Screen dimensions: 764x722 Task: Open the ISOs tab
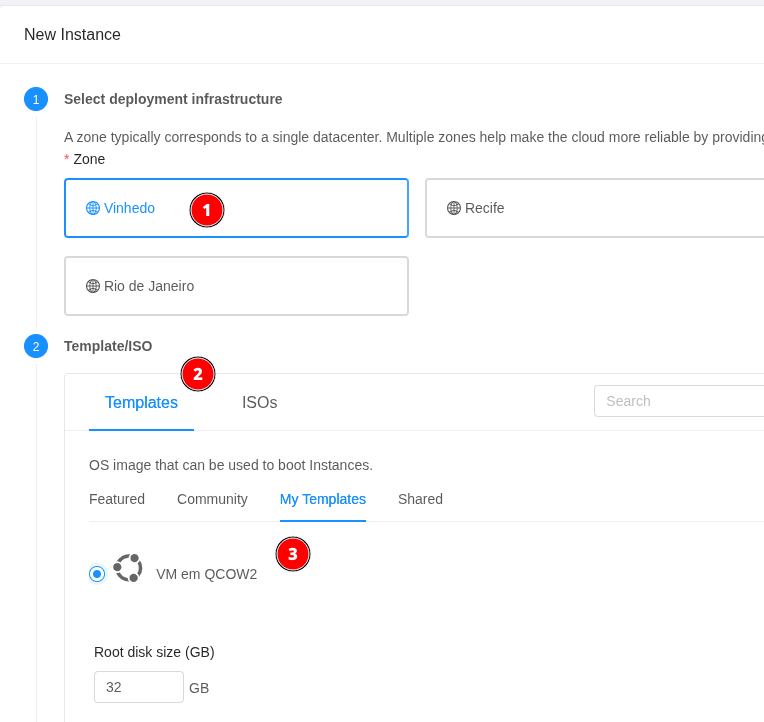coord(259,403)
